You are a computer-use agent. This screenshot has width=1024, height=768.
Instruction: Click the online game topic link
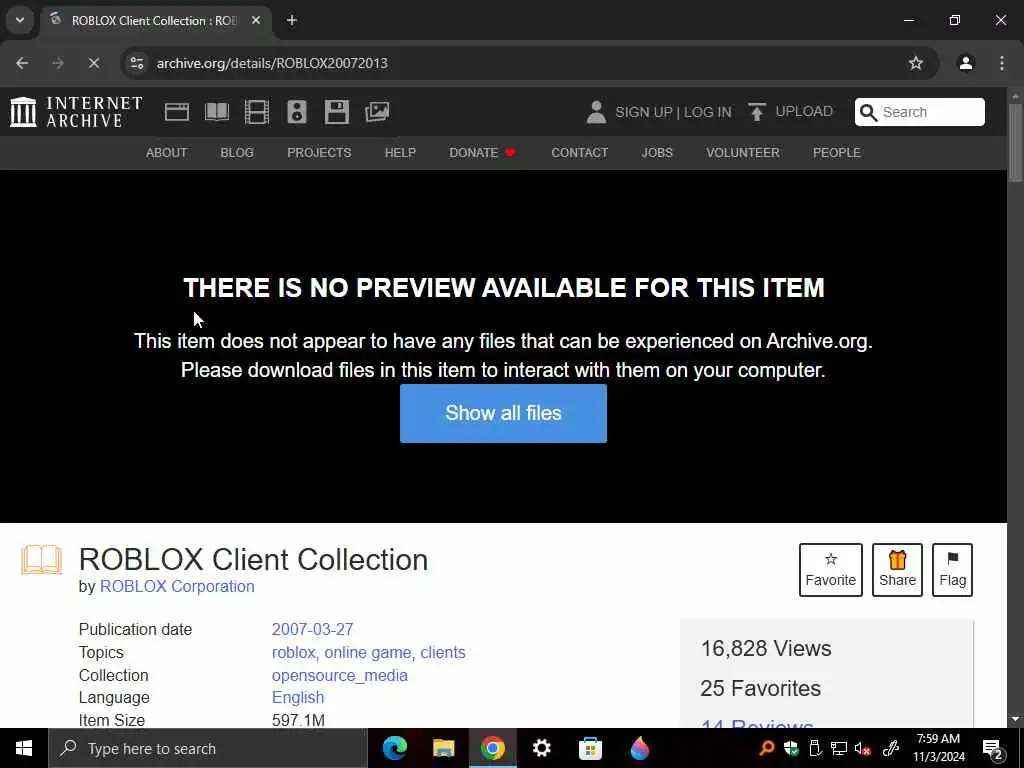tap(368, 652)
